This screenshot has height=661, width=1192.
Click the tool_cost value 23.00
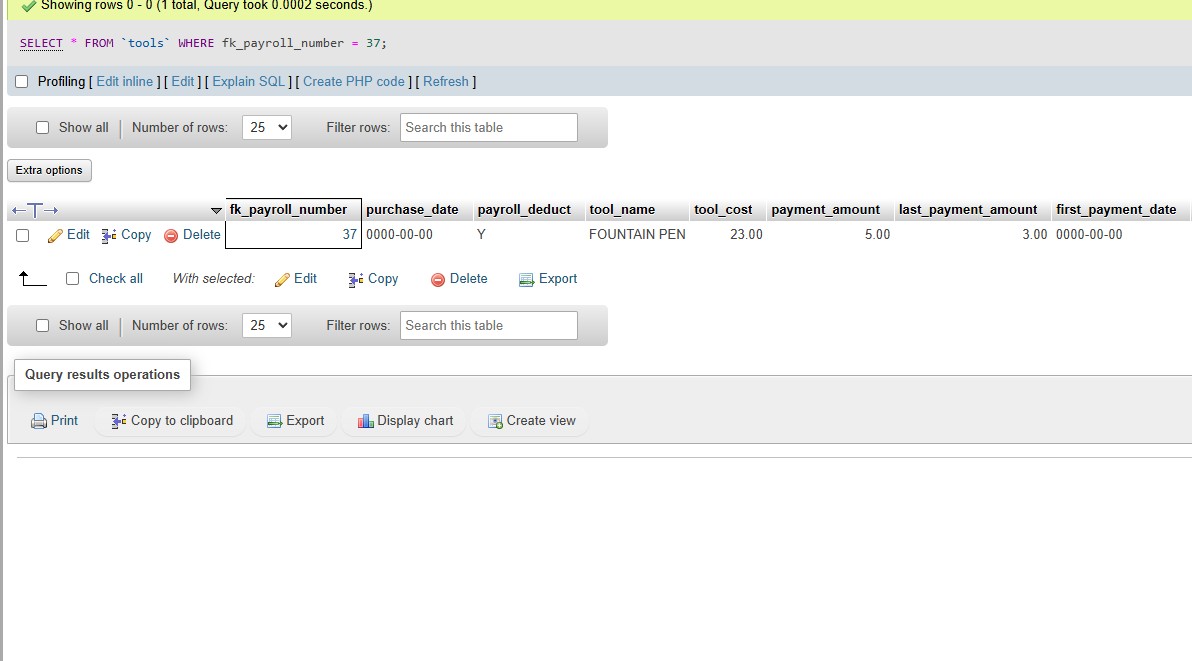(746, 235)
